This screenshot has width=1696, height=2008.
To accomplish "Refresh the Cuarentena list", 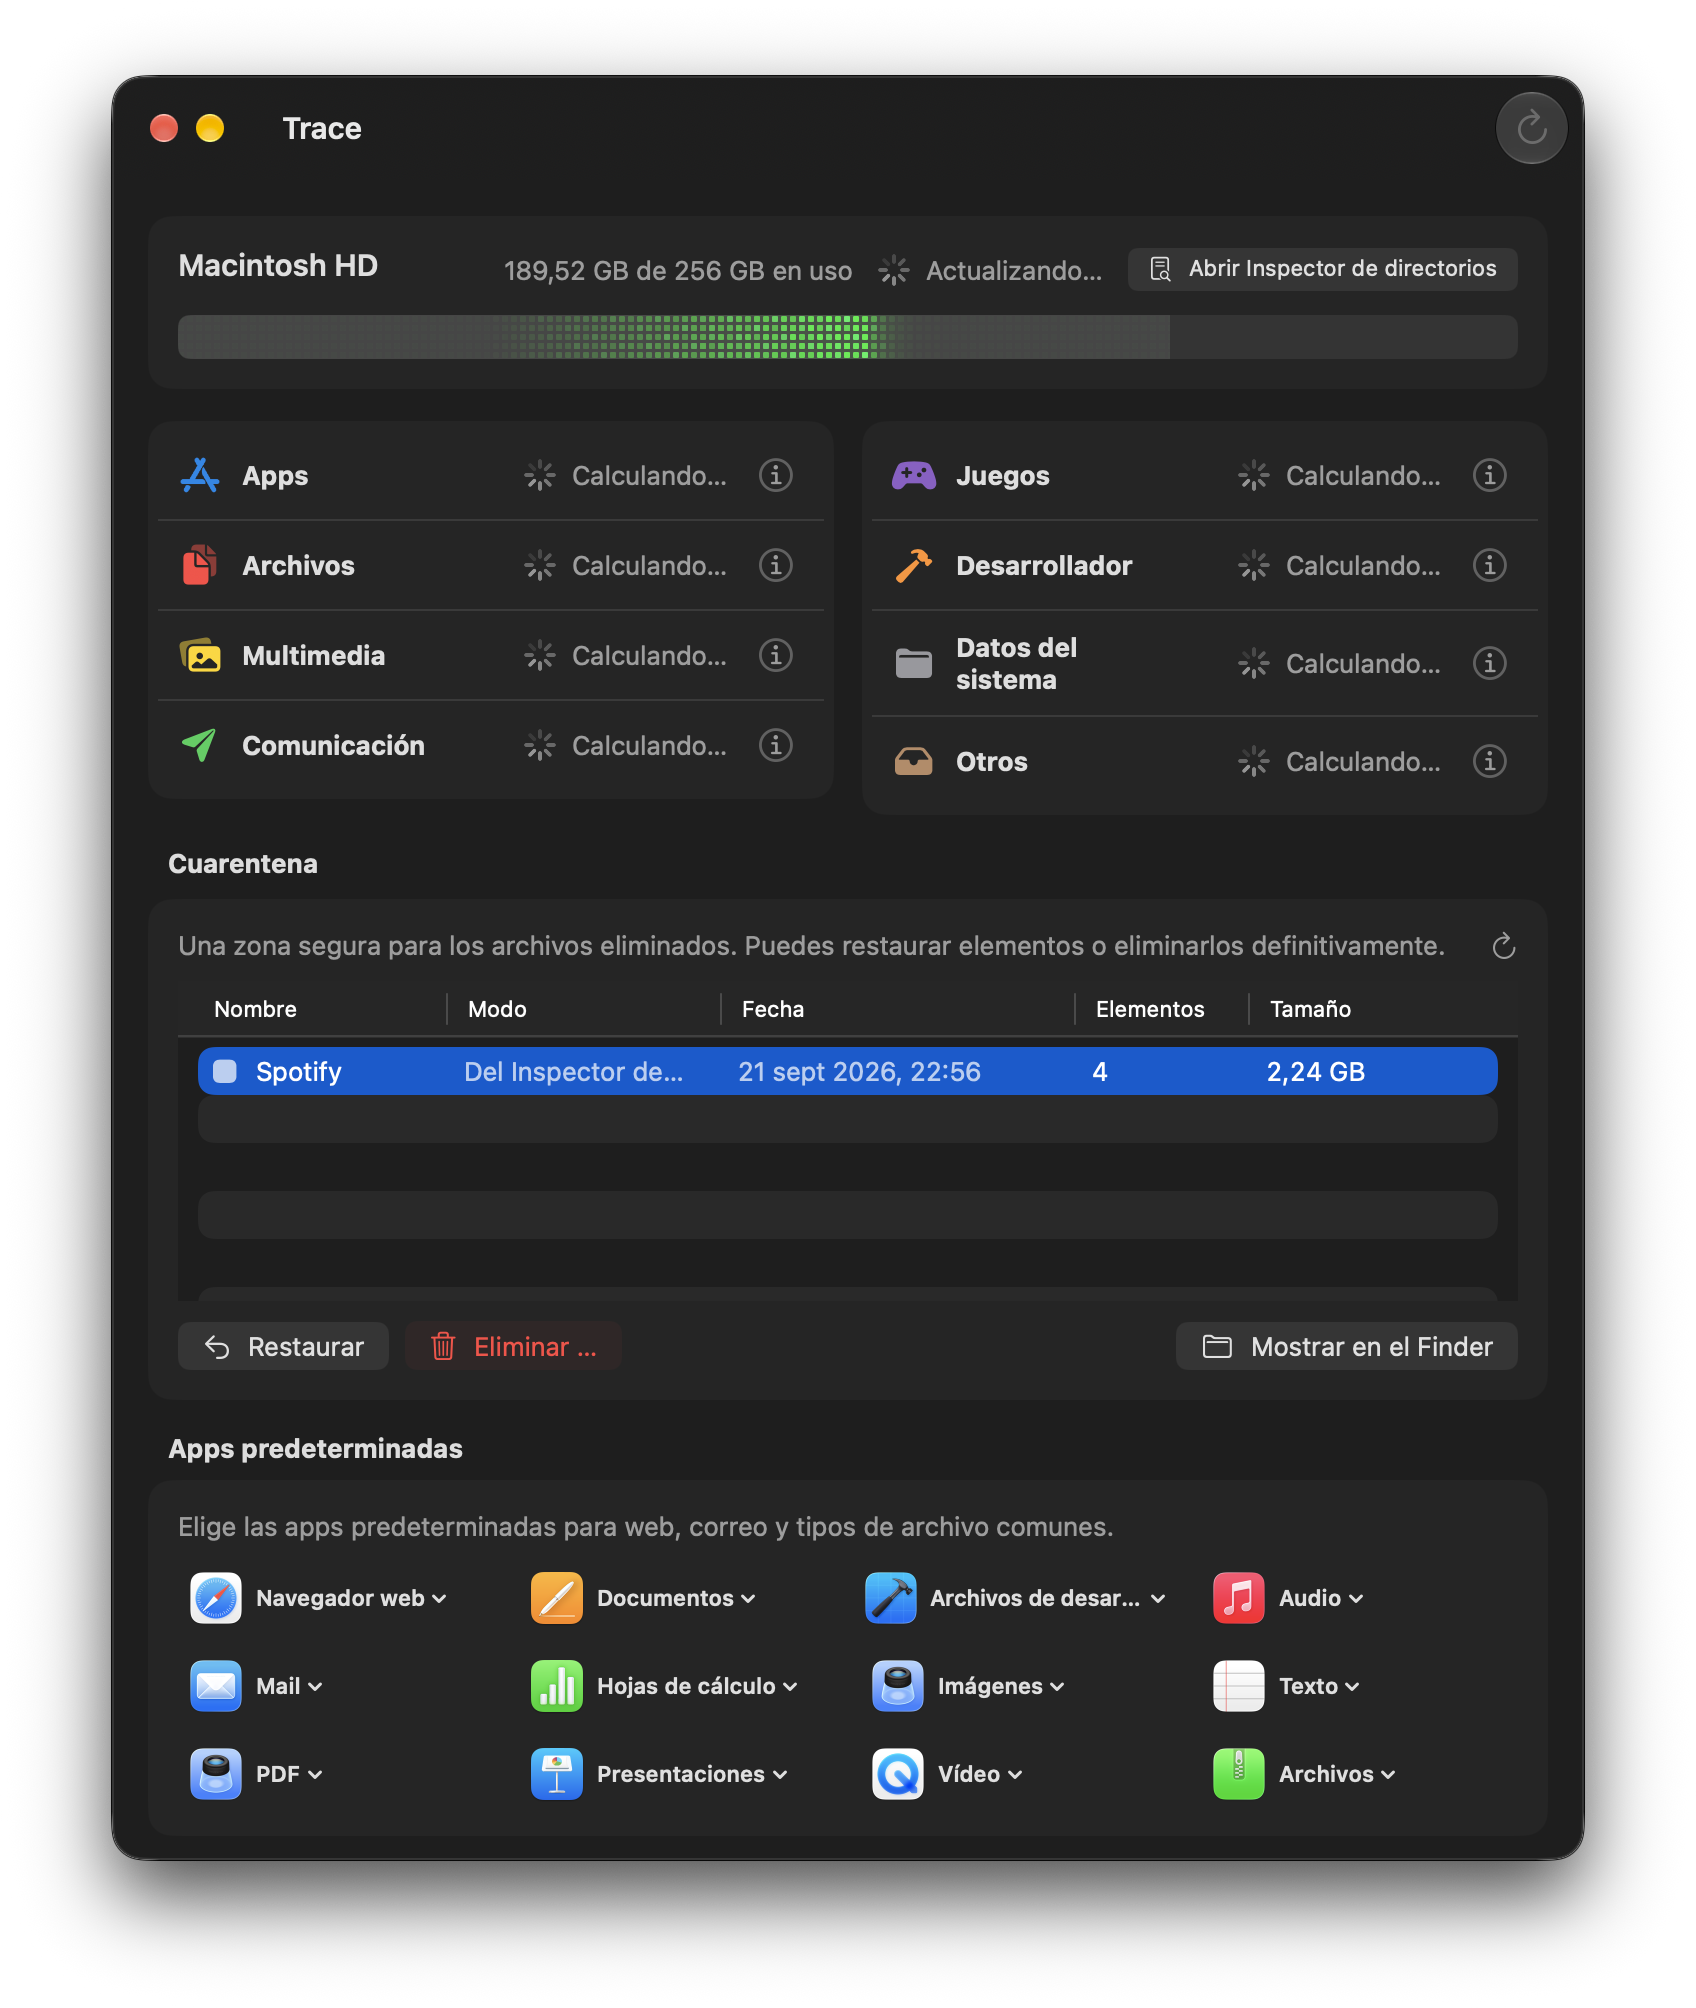I will point(1504,946).
